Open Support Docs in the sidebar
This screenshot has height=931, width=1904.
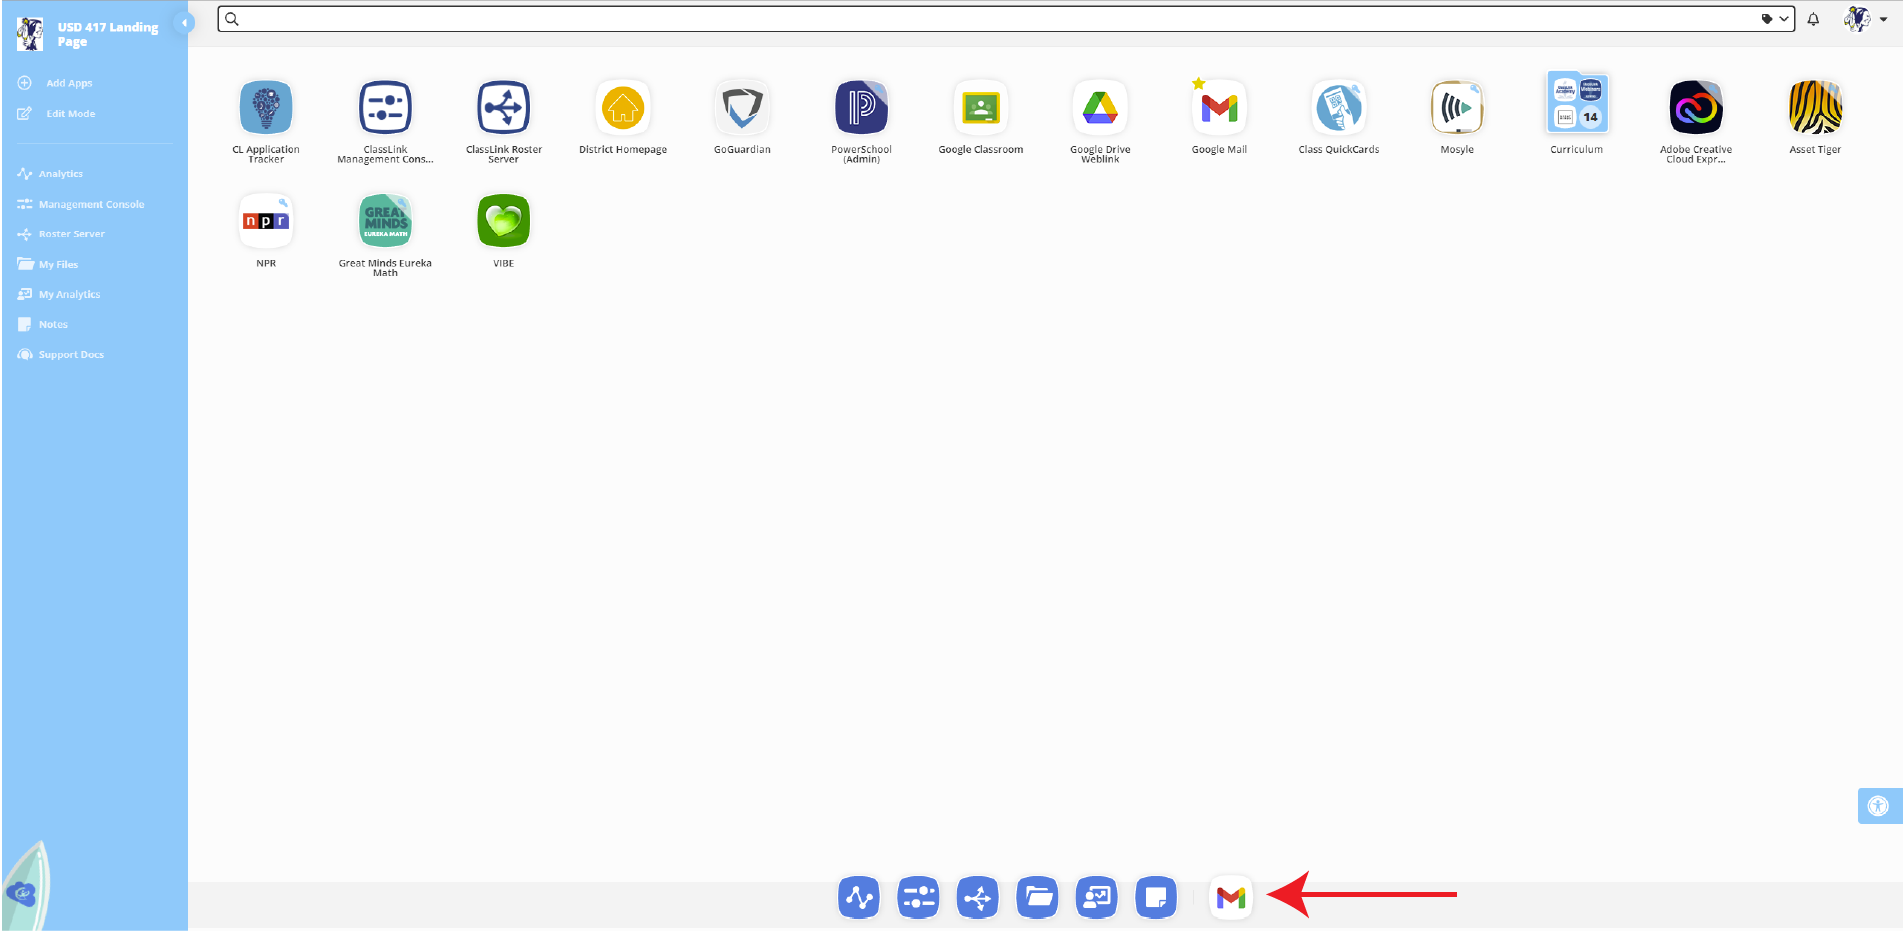coord(61,354)
